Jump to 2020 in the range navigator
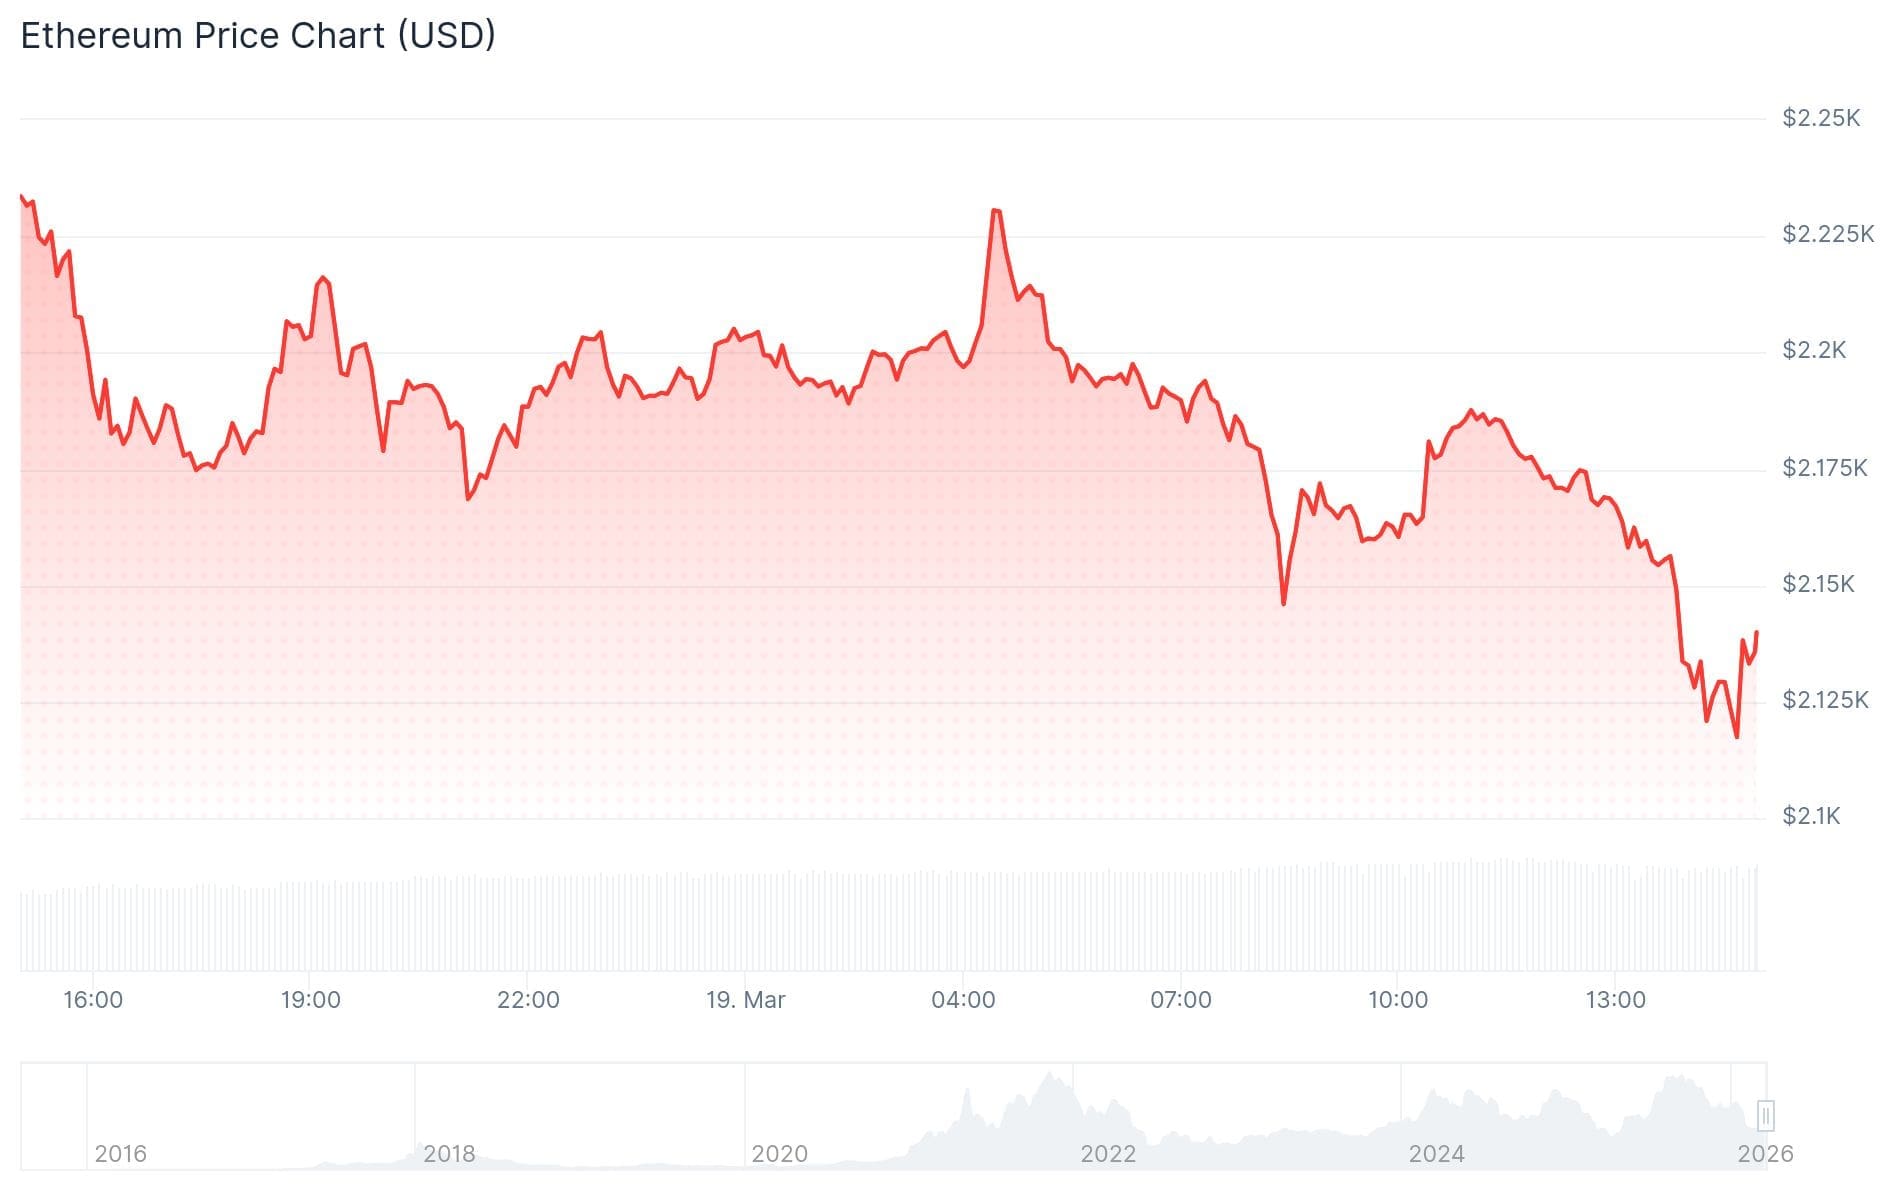Image resolution: width=1892 pixels, height=1200 pixels. 779,1154
